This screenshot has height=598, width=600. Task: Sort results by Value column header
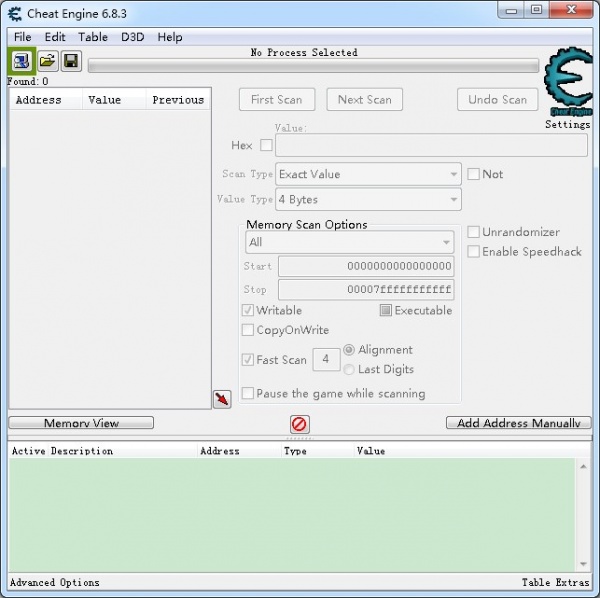click(x=114, y=100)
